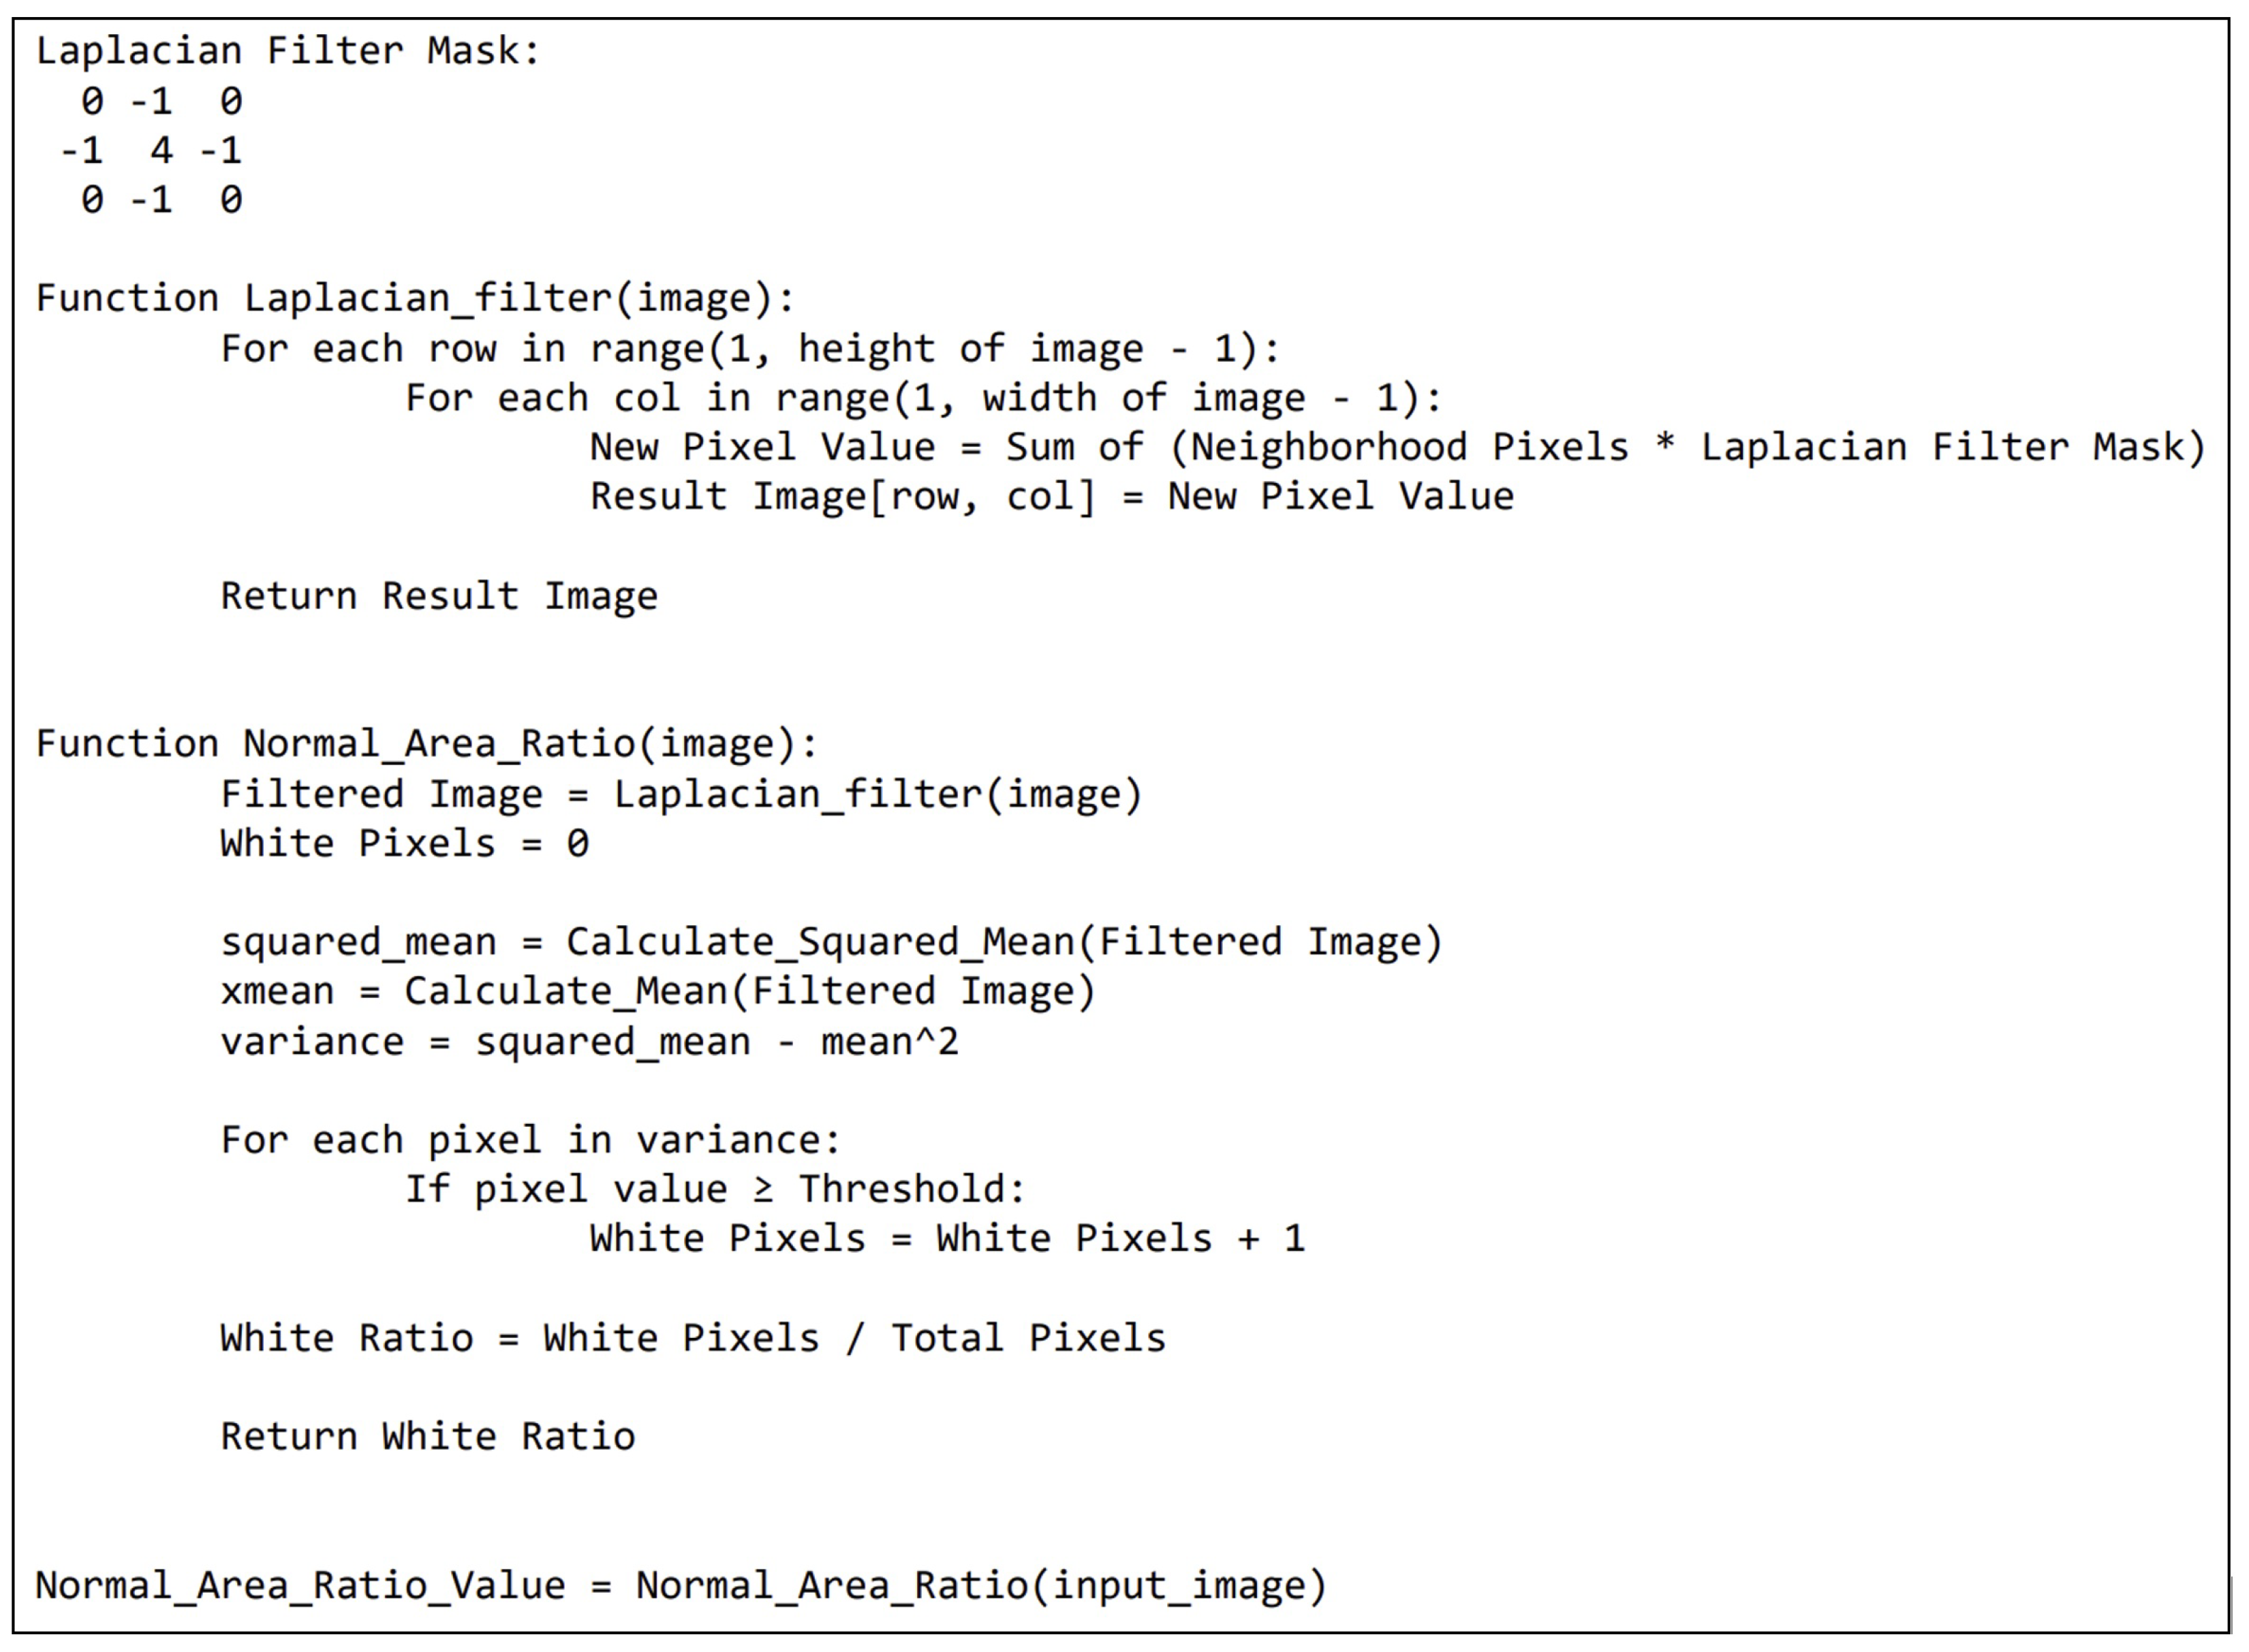Click the "White Pixels = 0" line
The image size is (2249, 1652).
point(404,843)
